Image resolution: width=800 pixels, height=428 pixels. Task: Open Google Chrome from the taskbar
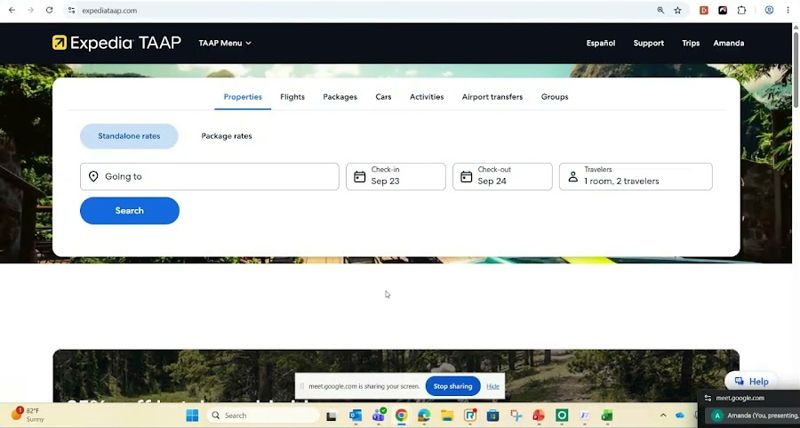tap(402, 416)
